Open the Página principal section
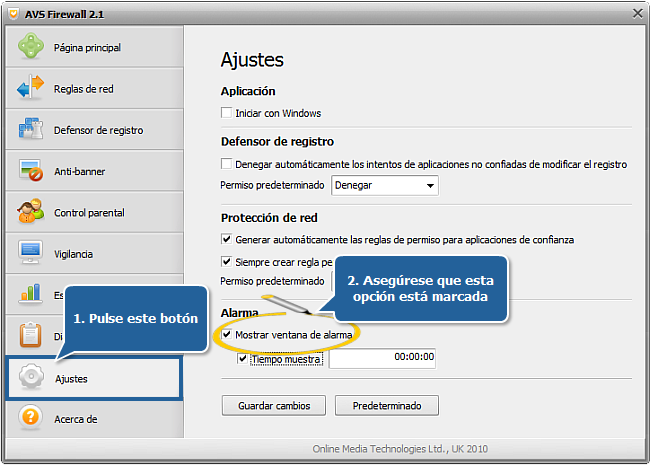Image resolution: width=651 pixels, height=465 pixels. tap(94, 46)
